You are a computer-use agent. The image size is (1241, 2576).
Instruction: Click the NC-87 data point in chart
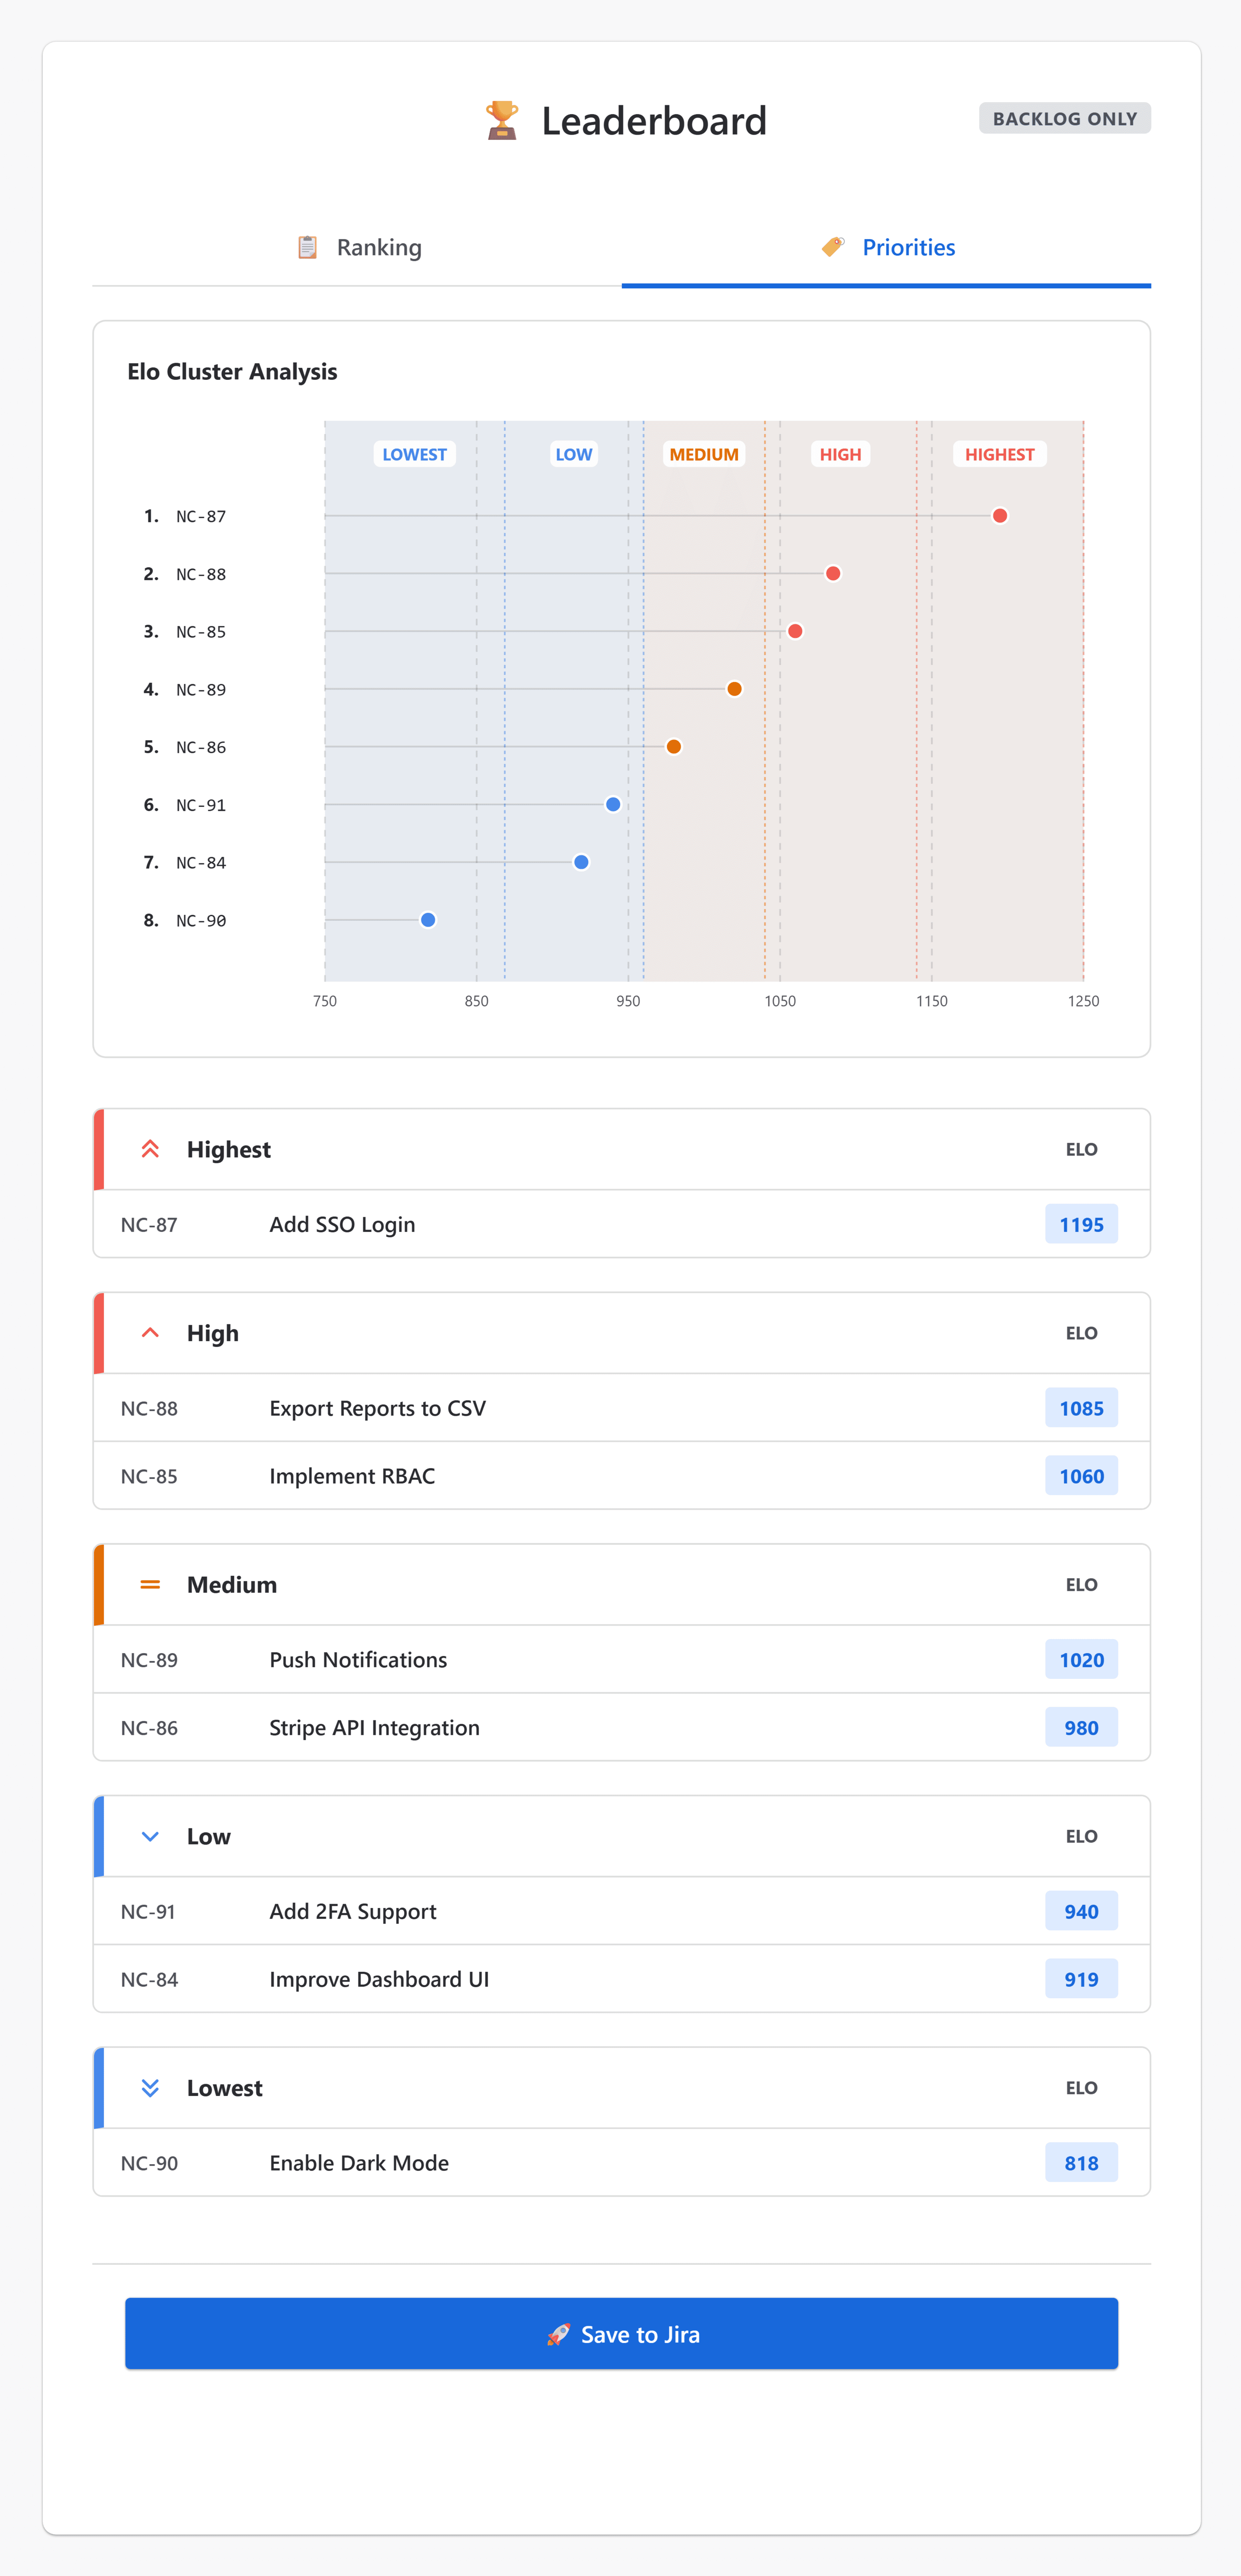1000,516
